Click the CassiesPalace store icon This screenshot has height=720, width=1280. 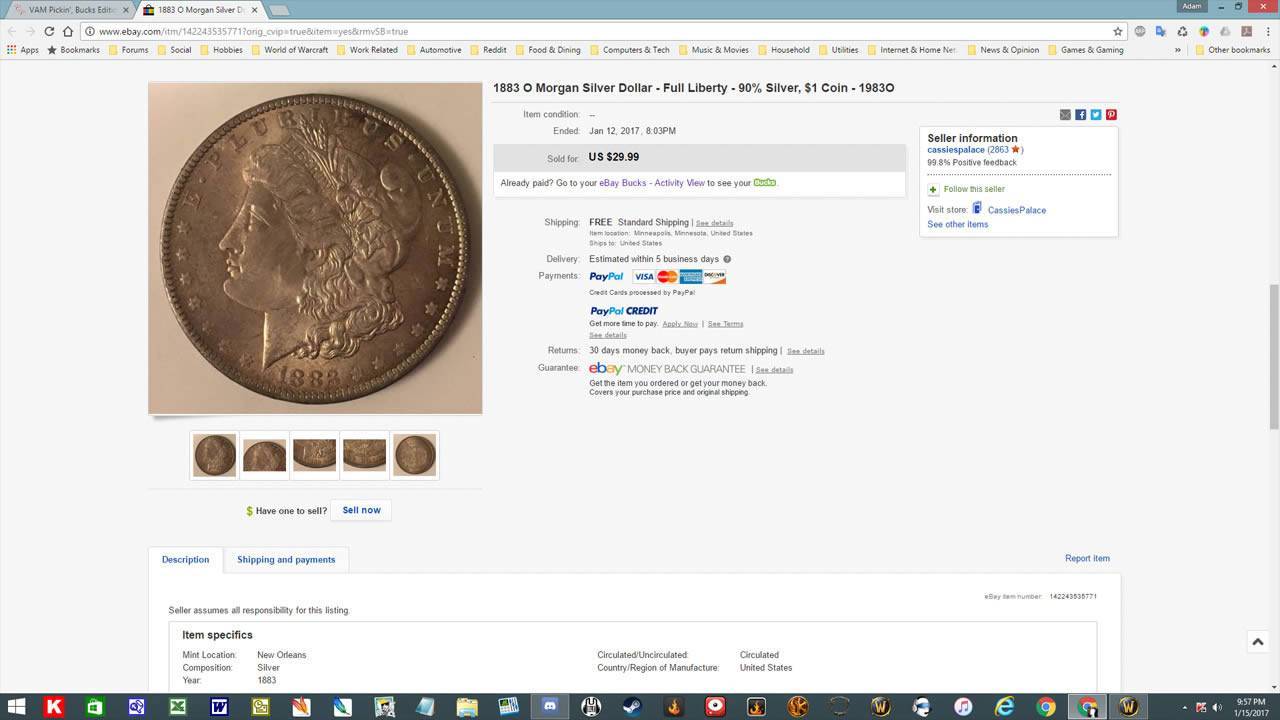[x=977, y=209]
